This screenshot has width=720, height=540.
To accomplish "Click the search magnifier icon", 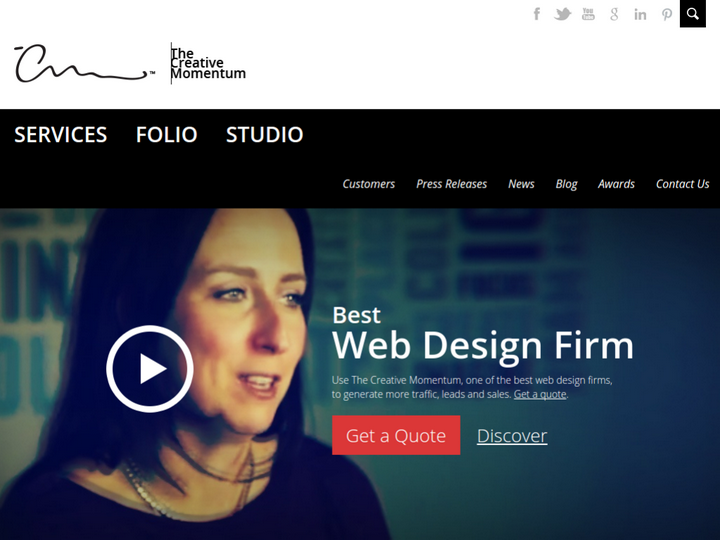I will [x=692, y=14].
